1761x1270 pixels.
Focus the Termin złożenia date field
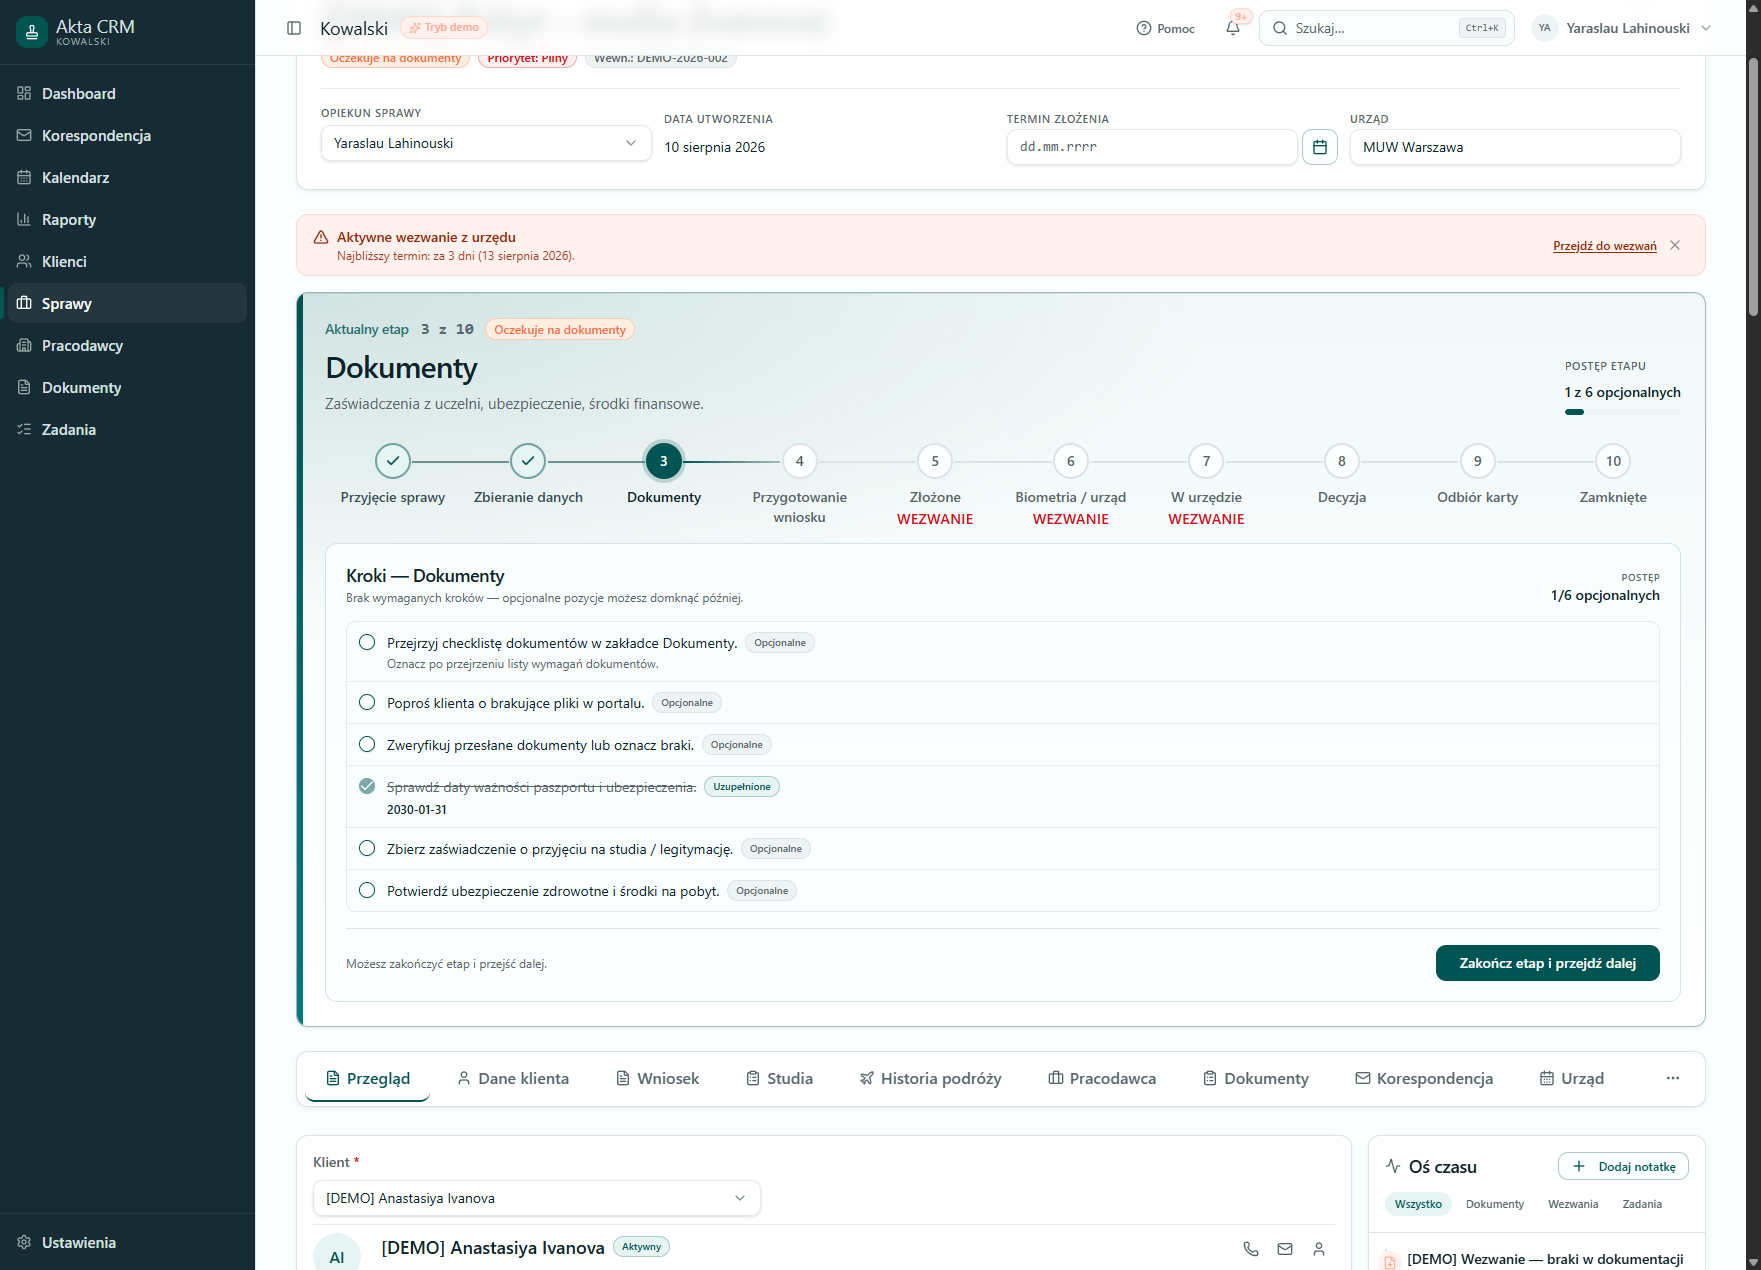1152,147
